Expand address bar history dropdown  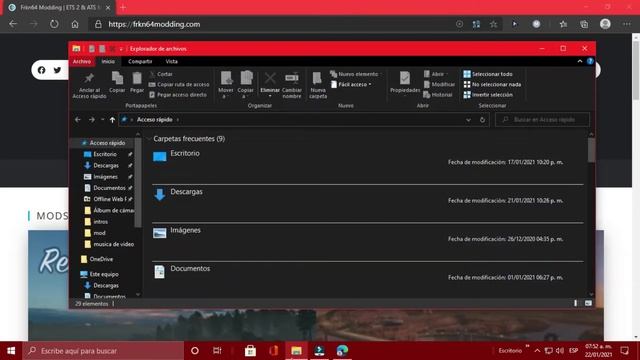(x=468, y=120)
